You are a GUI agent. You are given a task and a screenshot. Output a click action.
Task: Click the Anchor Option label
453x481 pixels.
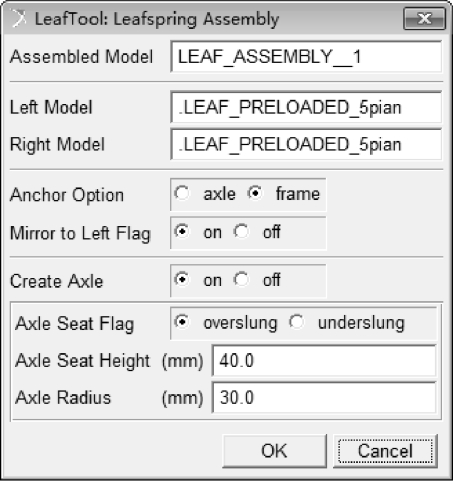[67, 195]
